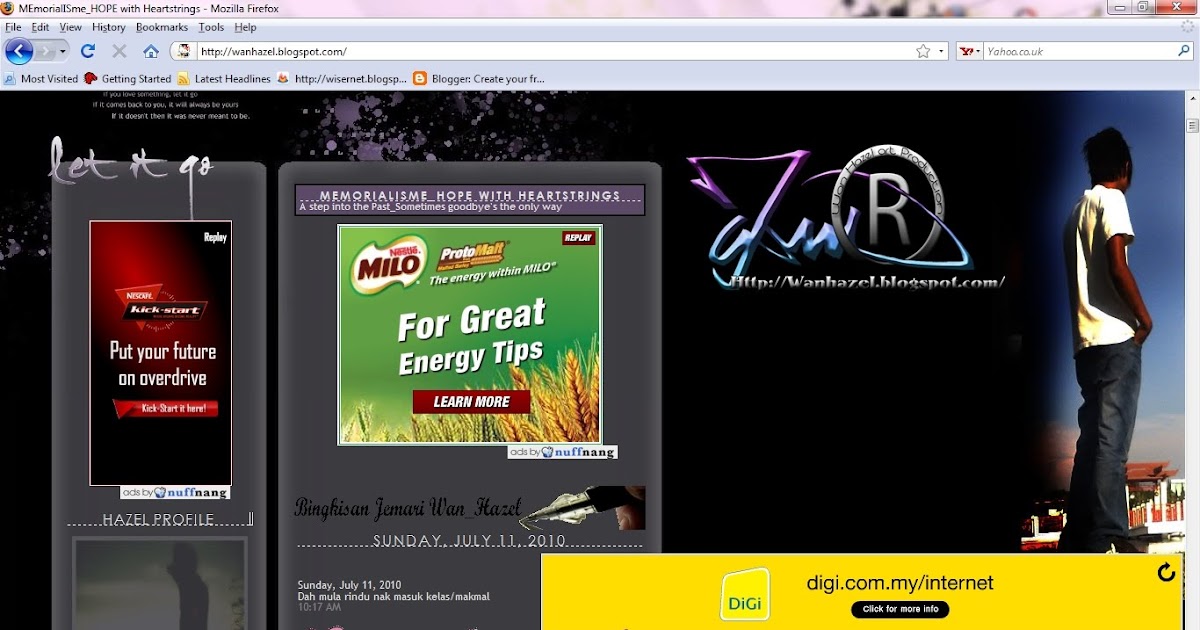1200x630 pixels.
Task: Click the Milo ad REPLAY button
Action: click(578, 238)
